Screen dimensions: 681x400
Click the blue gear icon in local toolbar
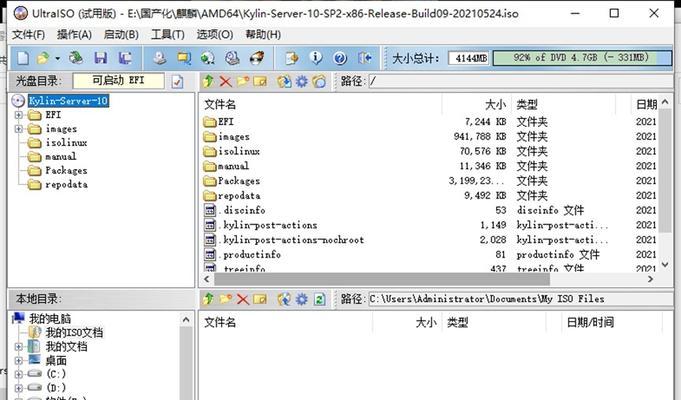coord(301,299)
